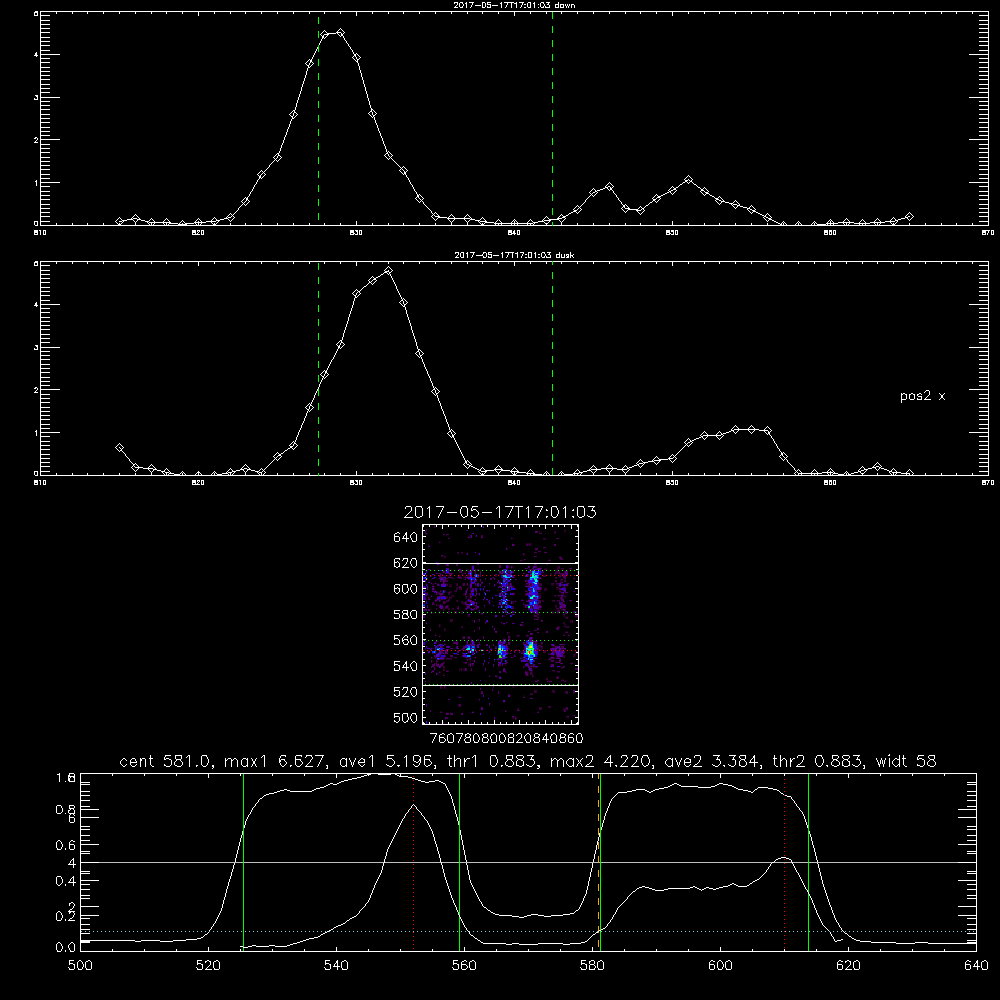Image resolution: width=1000 pixels, height=1000 pixels.
Task: Click red dotted peak marker near 610 in bottom plot
Action: [784, 862]
